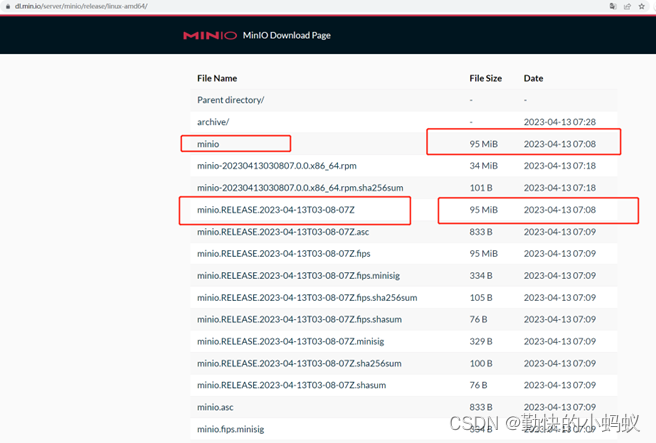Image resolution: width=656 pixels, height=443 pixels.
Task: Download minio-20230413030807.0.0.x86_64.rpm
Action: pyautogui.click(x=277, y=166)
